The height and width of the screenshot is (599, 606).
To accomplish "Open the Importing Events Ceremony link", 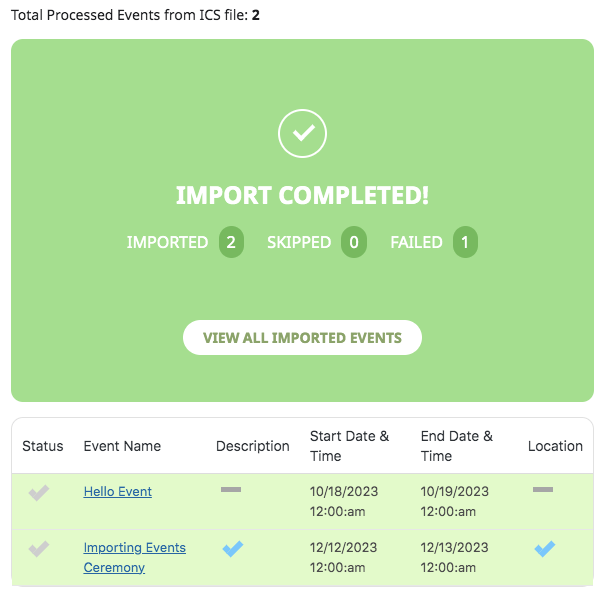I will [x=134, y=558].
